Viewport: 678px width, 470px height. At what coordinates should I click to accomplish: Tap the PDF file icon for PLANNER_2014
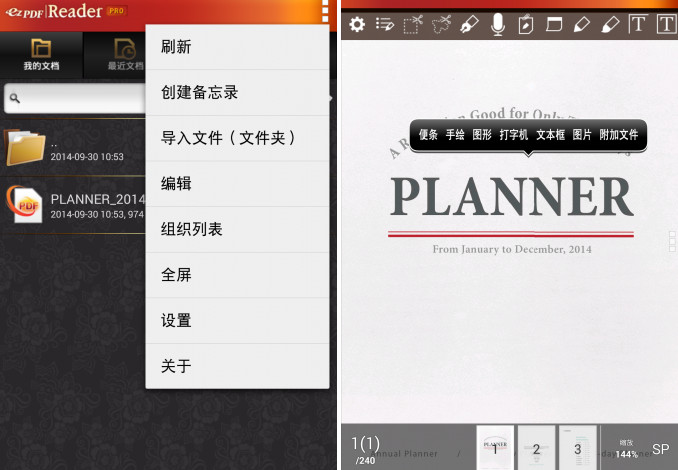coord(24,204)
